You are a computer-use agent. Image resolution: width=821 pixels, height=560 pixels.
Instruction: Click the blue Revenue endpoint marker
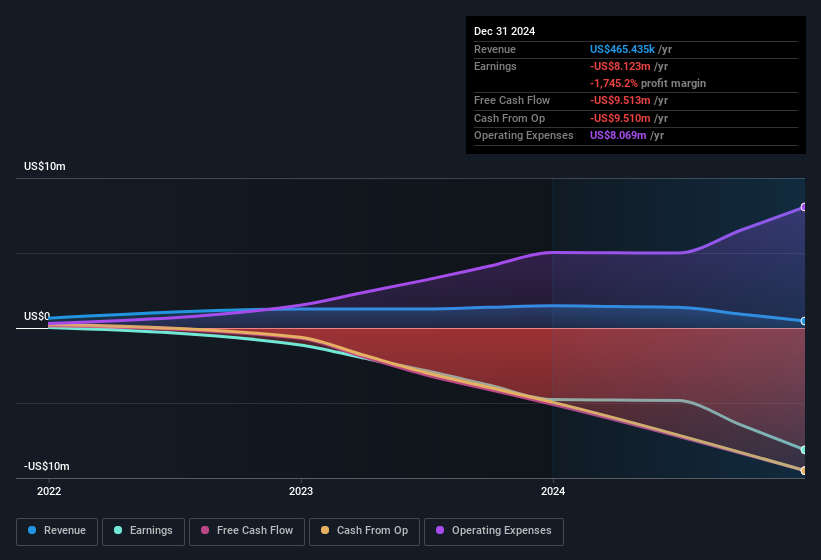coord(803,321)
